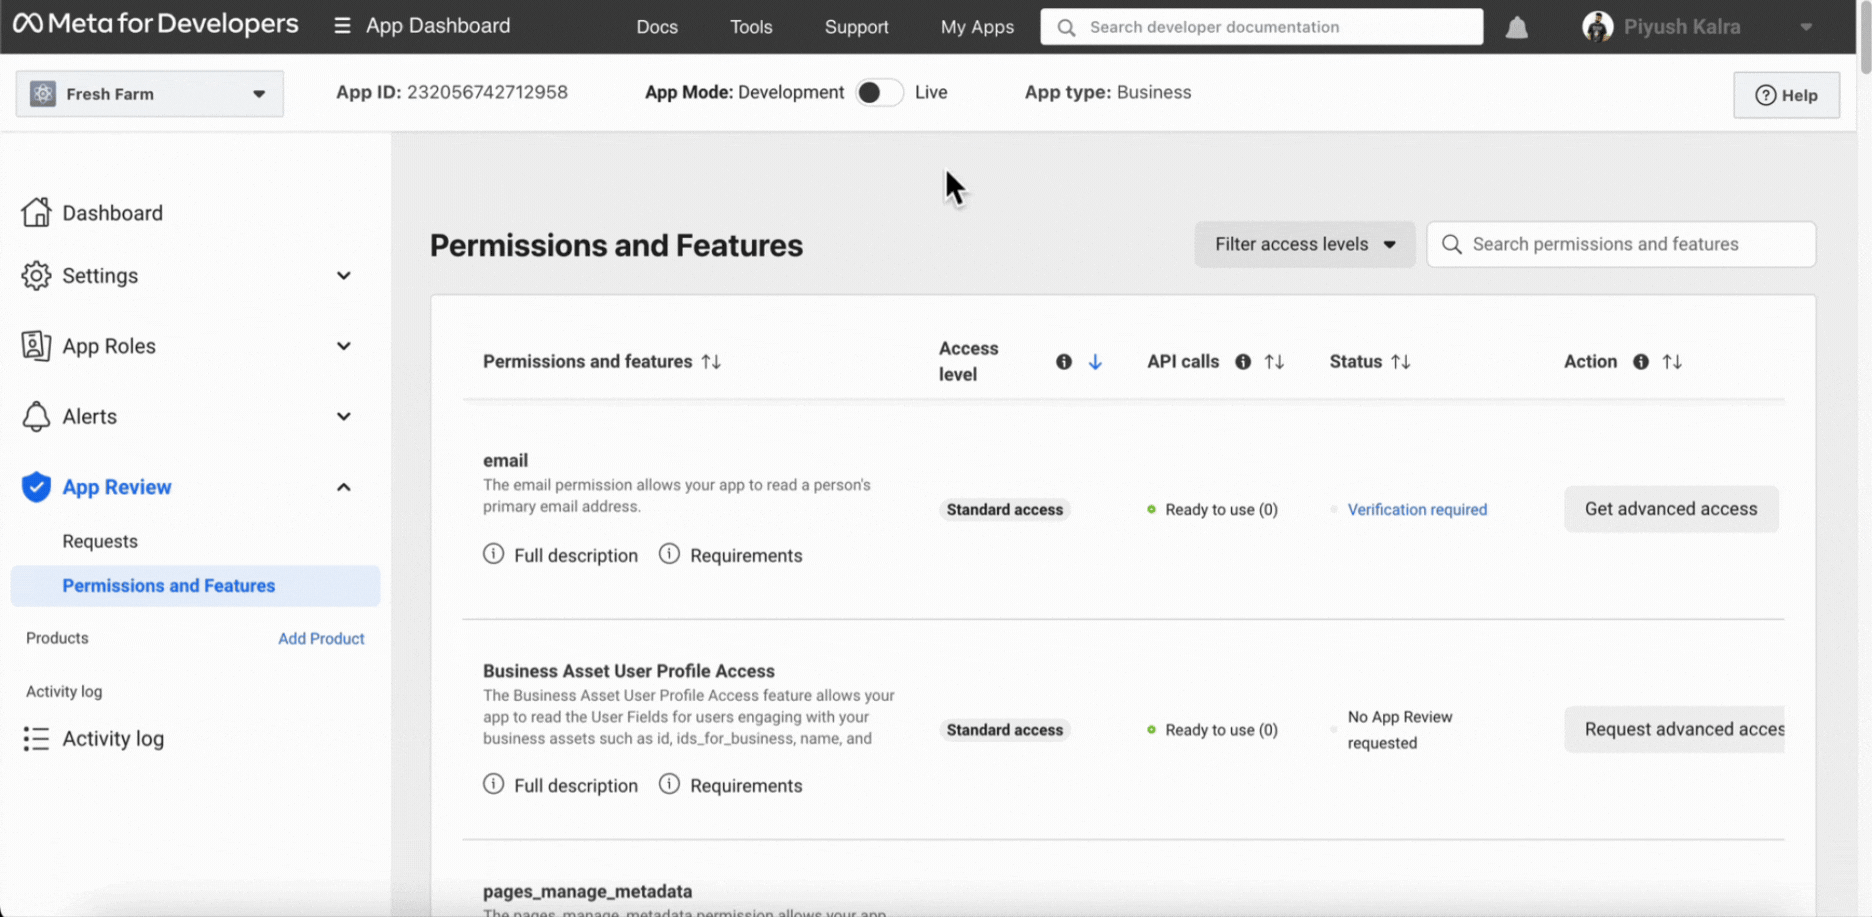Click the Alerts bell icon in sidebar
Image resolution: width=1872 pixels, height=917 pixels.
(x=36, y=416)
